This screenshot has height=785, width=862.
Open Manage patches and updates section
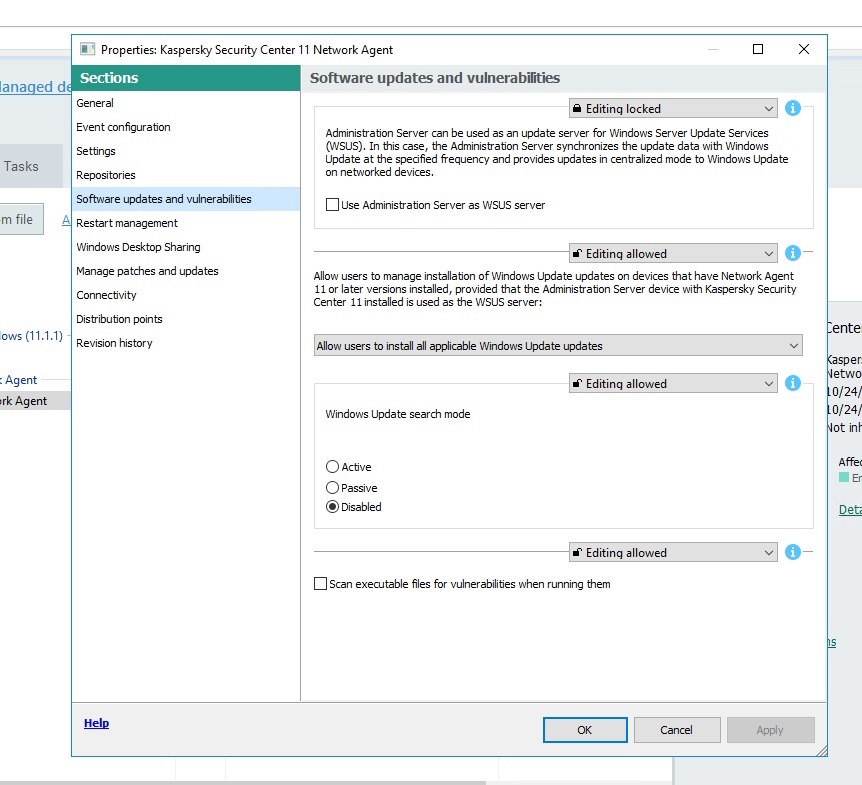[x=186, y=271]
